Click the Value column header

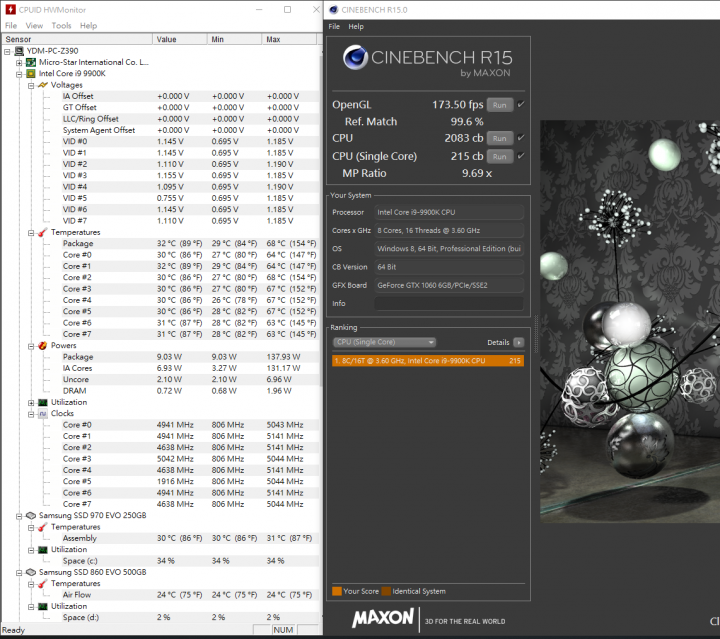pyautogui.click(x=180, y=39)
